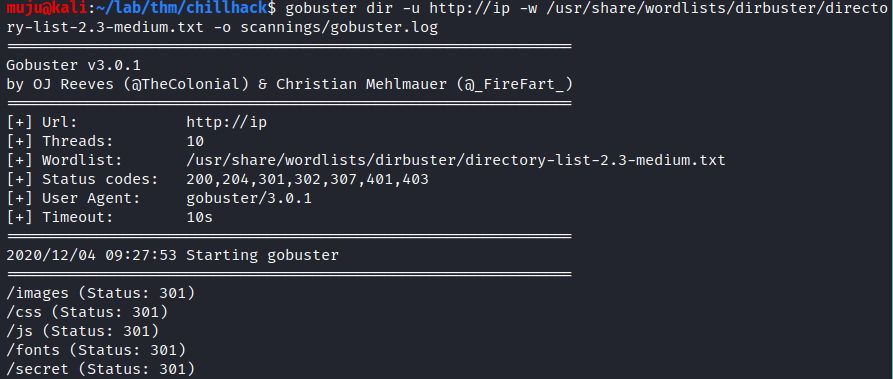Viewport: 893px width, 379px height.
Task: Click the Threads value 10
Action: (x=195, y=141)
